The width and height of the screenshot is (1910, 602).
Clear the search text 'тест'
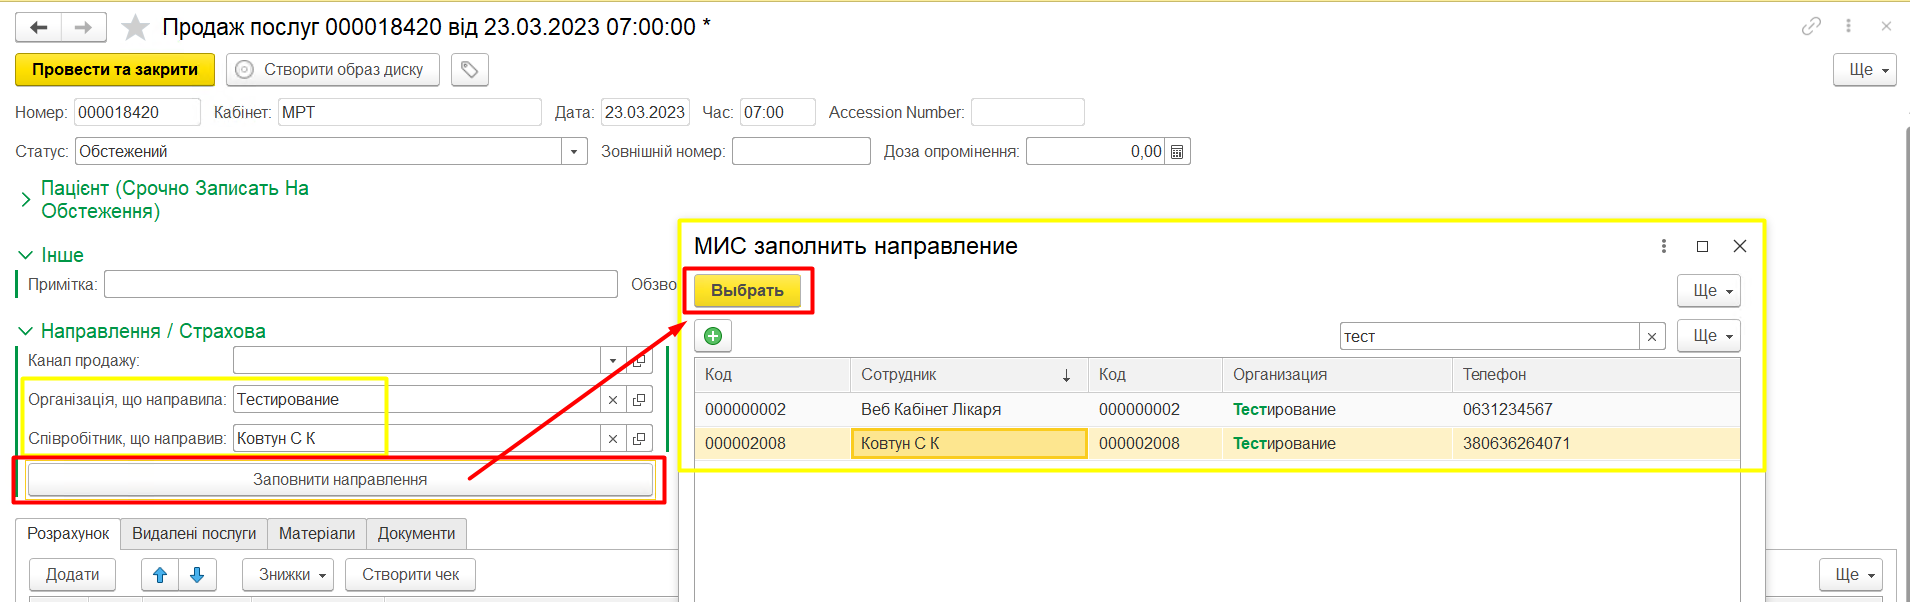pyautogui.click(x=1652, y=337)
